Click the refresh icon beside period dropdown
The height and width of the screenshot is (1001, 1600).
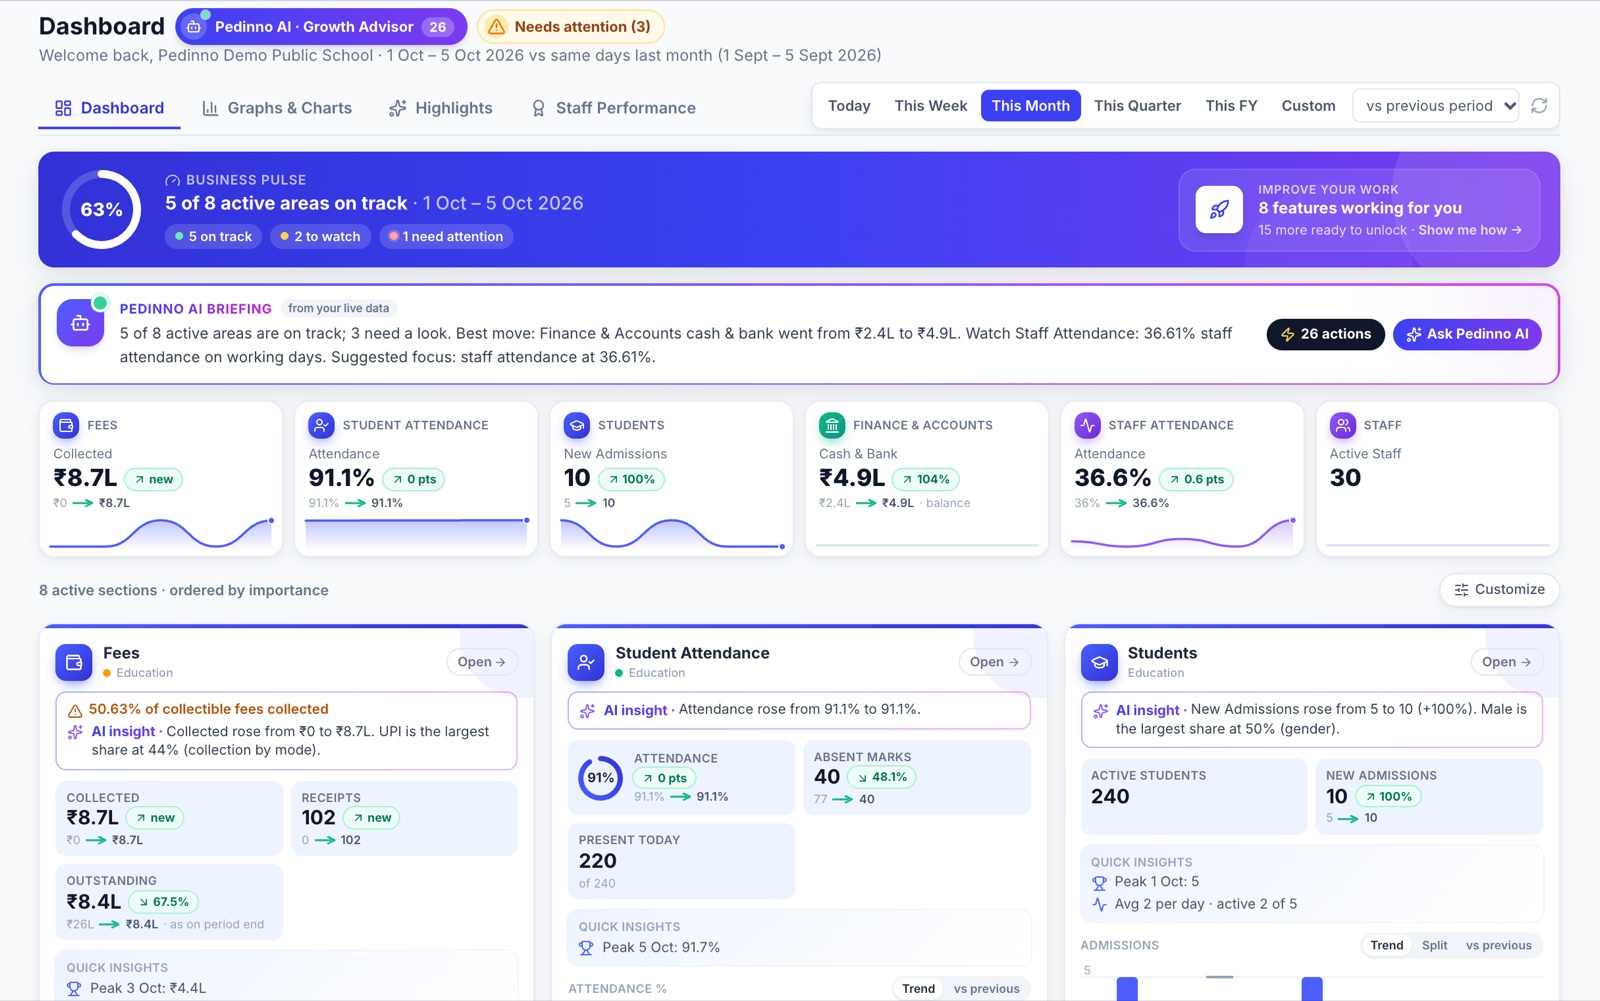tap(1539, 106)
